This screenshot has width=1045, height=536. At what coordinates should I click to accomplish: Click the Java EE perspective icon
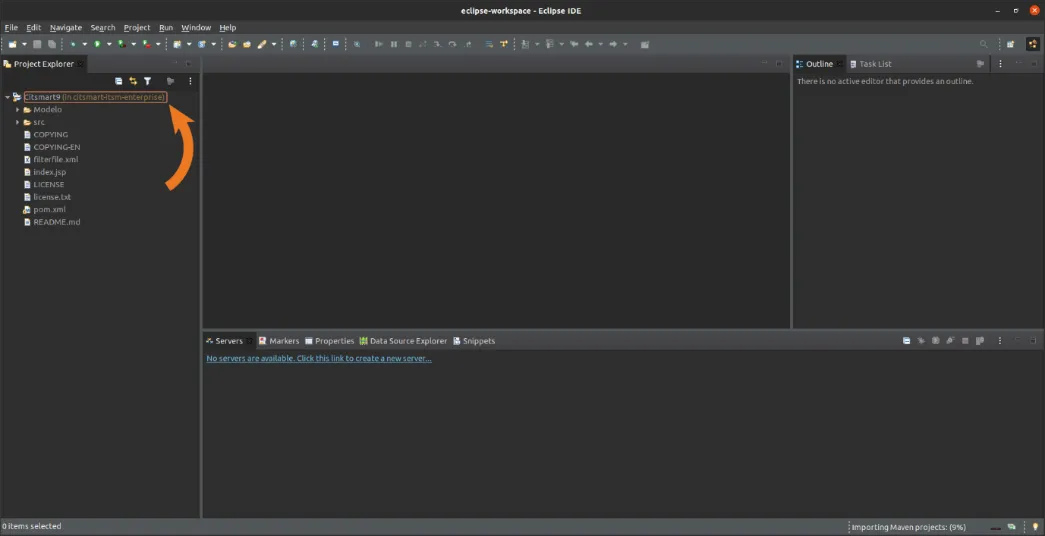(1033, 44)
